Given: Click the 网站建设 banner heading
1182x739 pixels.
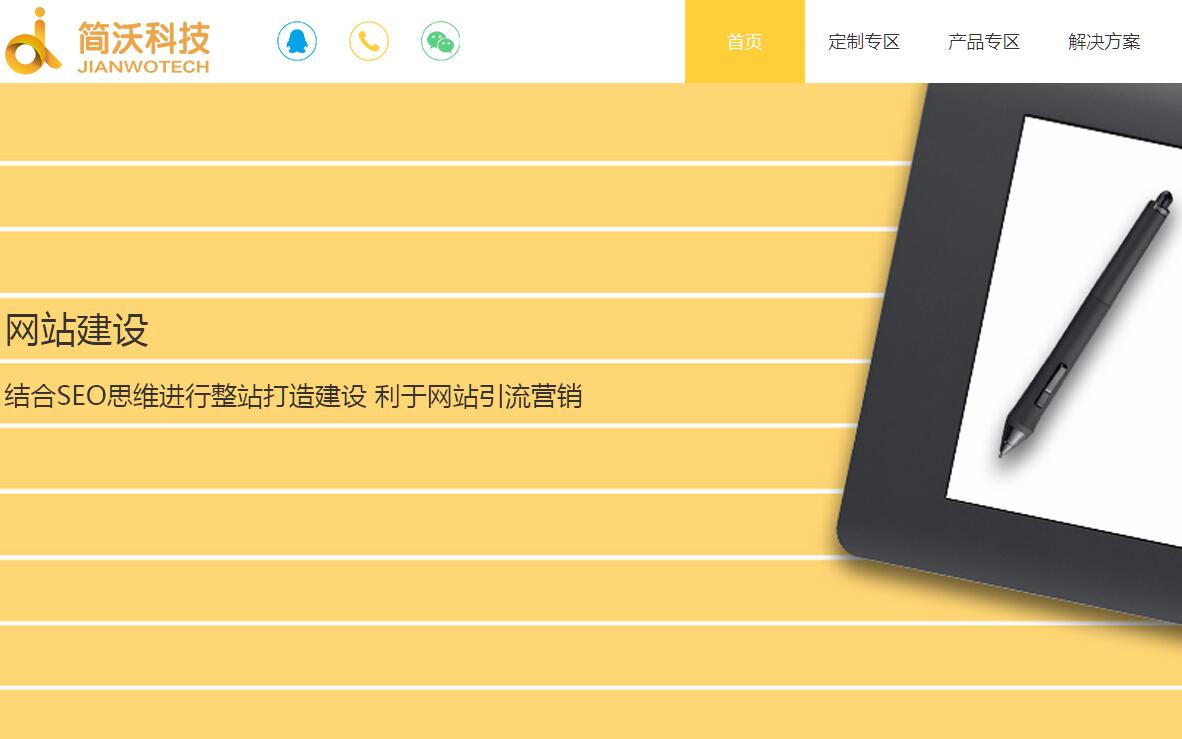Looking at the screenshot, I should (77, 330).
